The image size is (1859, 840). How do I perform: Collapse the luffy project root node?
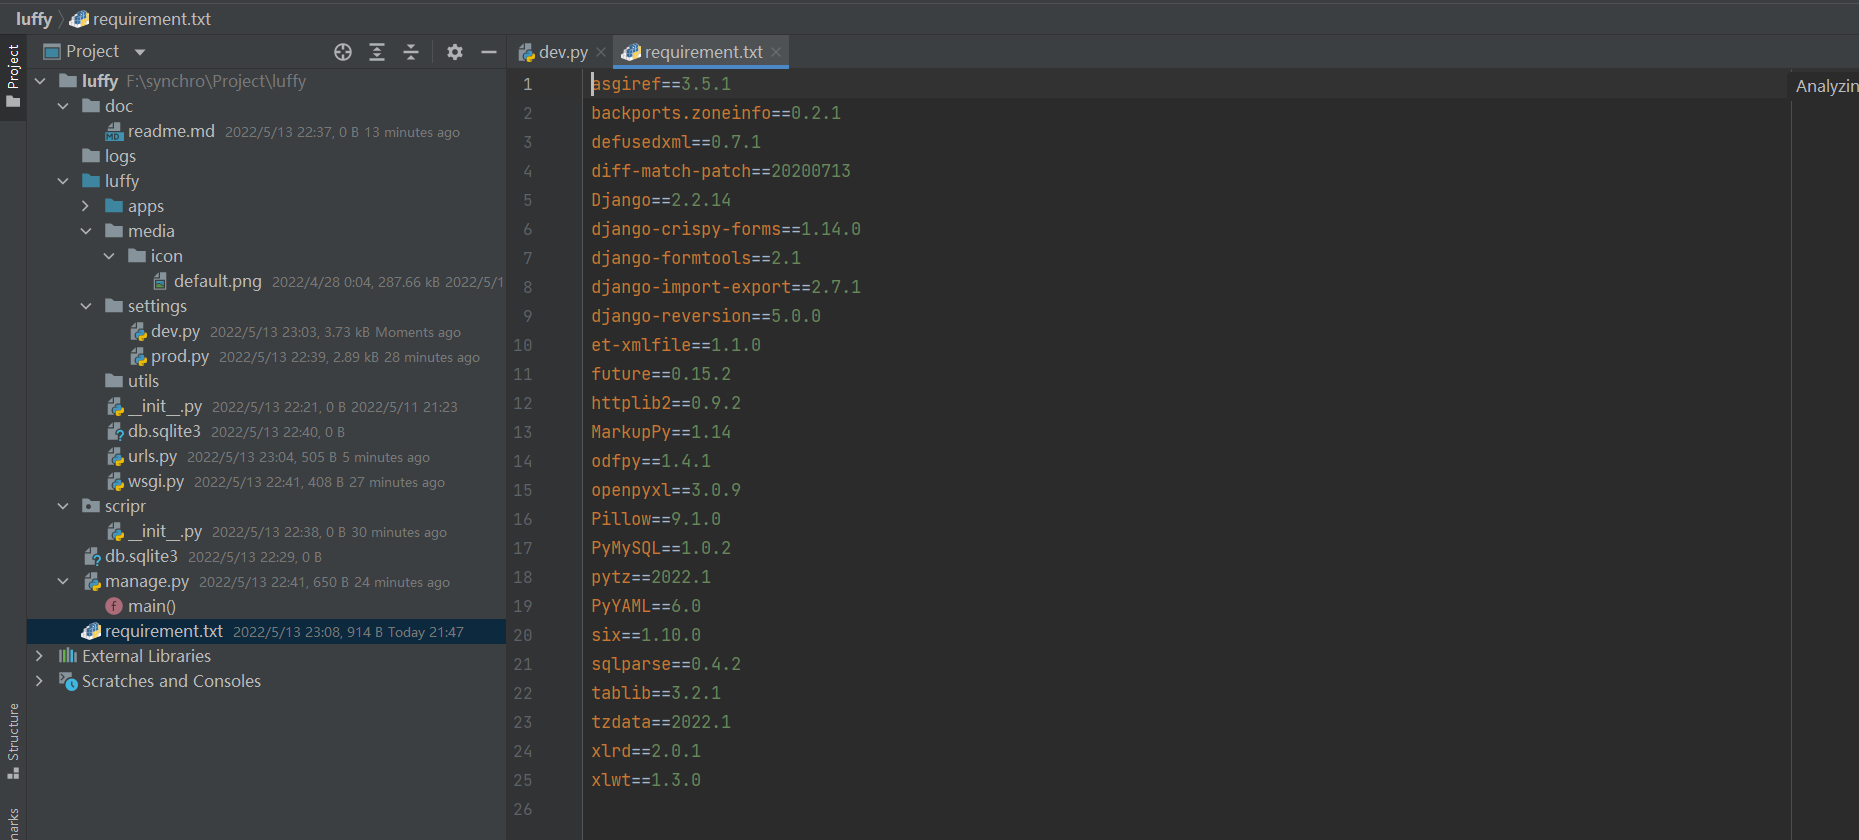coord(40,81)
